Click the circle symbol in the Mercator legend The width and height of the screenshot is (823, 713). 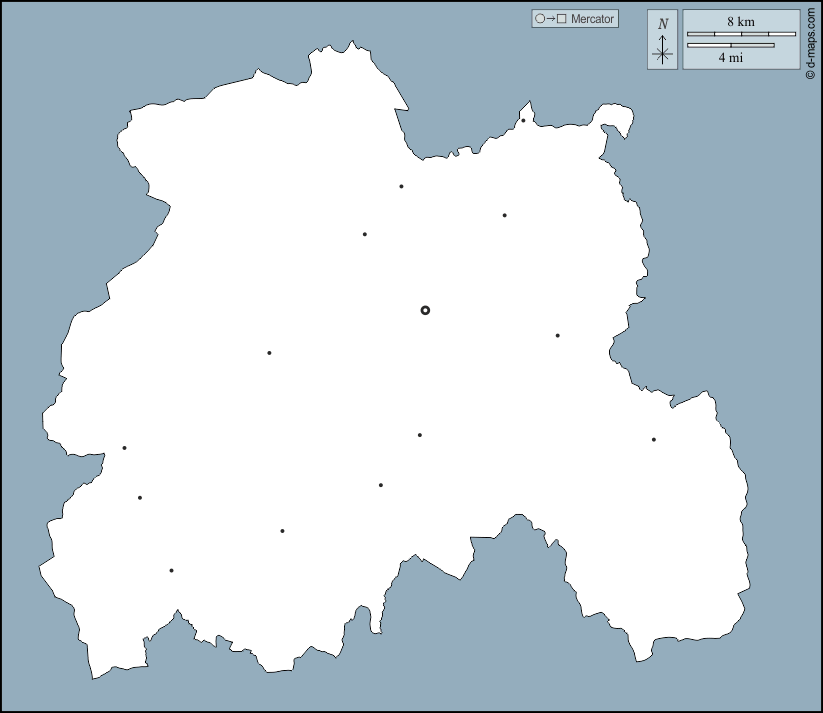[x=540, y=19]
